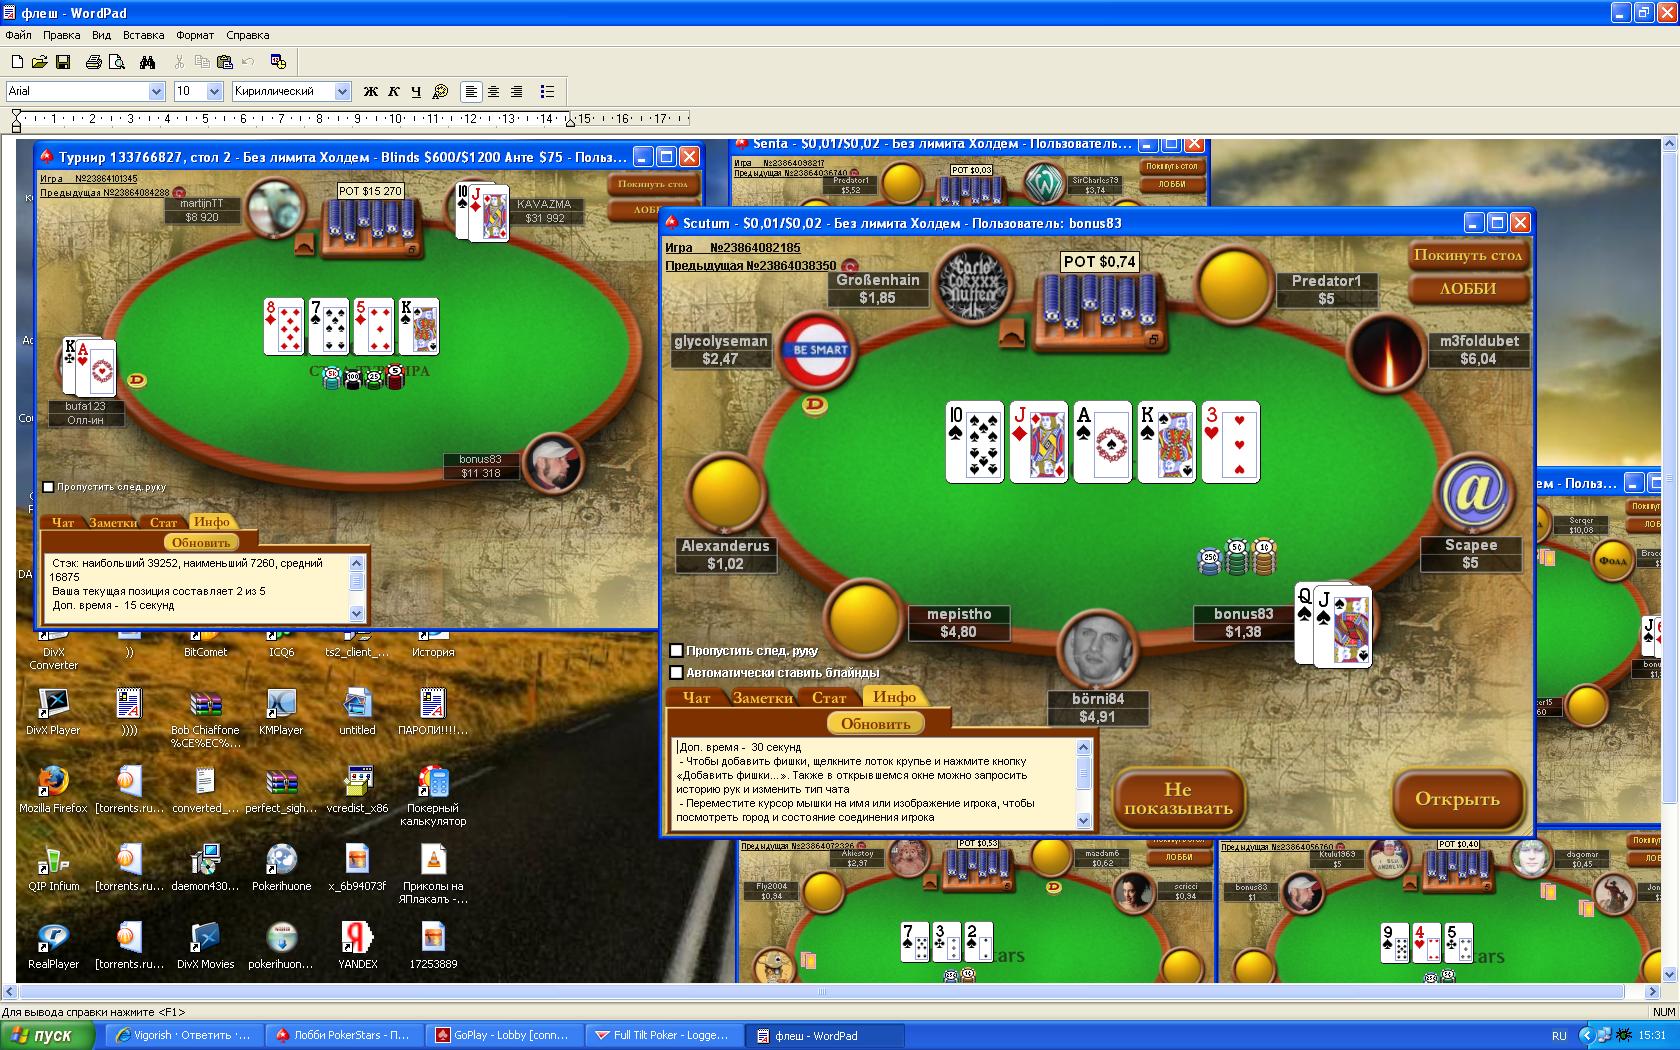
Task: Click the Save document toolbar icon
Action: 63,62
